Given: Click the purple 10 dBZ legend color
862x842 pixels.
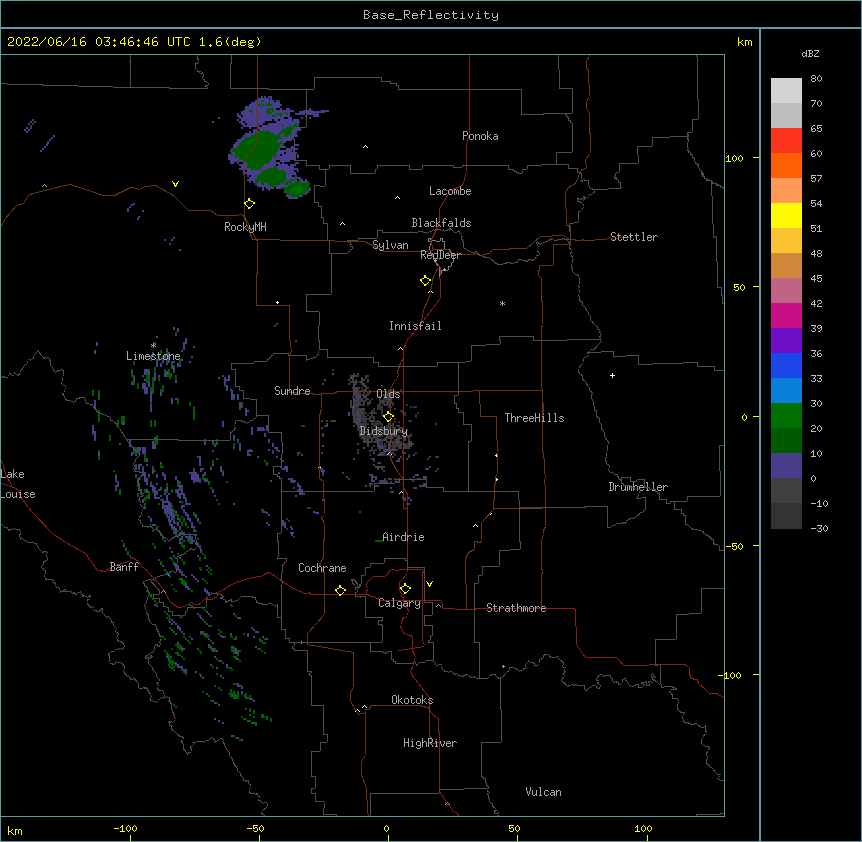Looking at the screenshot, I should point(786,466).
